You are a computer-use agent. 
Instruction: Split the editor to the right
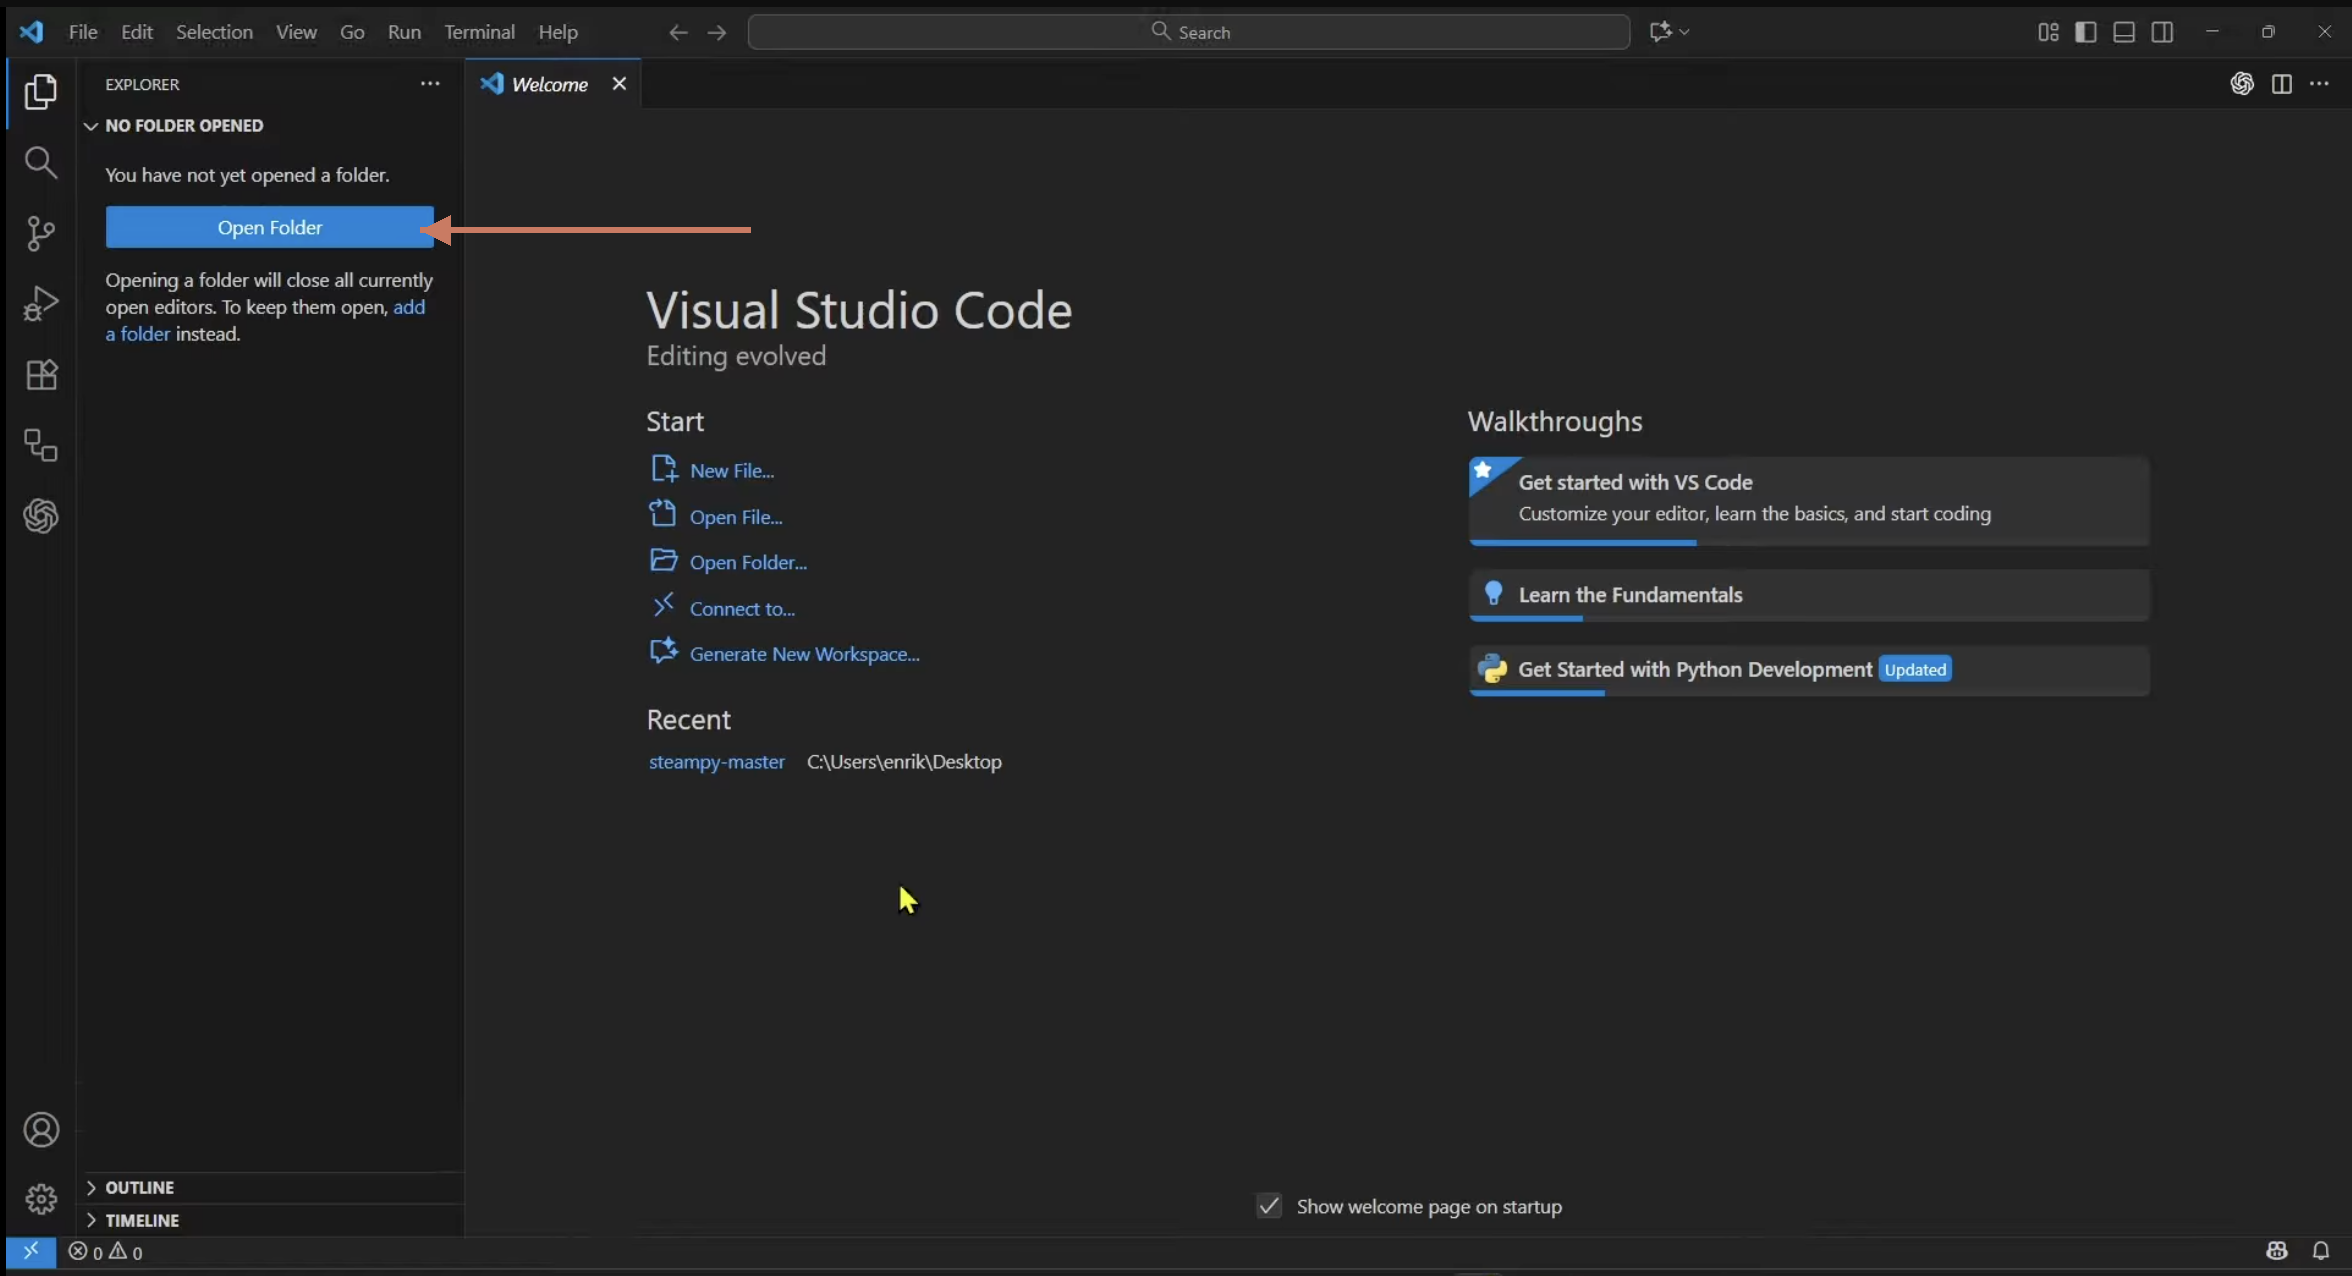point(2281,84)
